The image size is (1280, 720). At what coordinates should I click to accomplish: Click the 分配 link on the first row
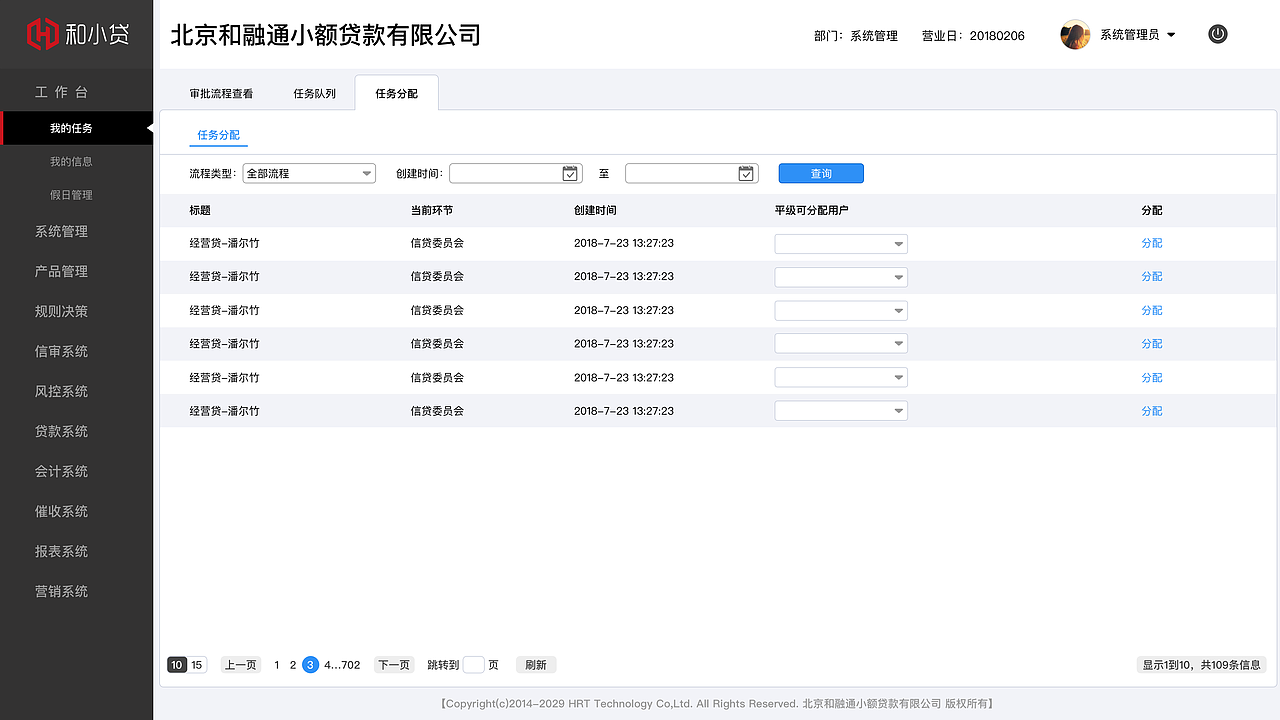coord(1151,243)
